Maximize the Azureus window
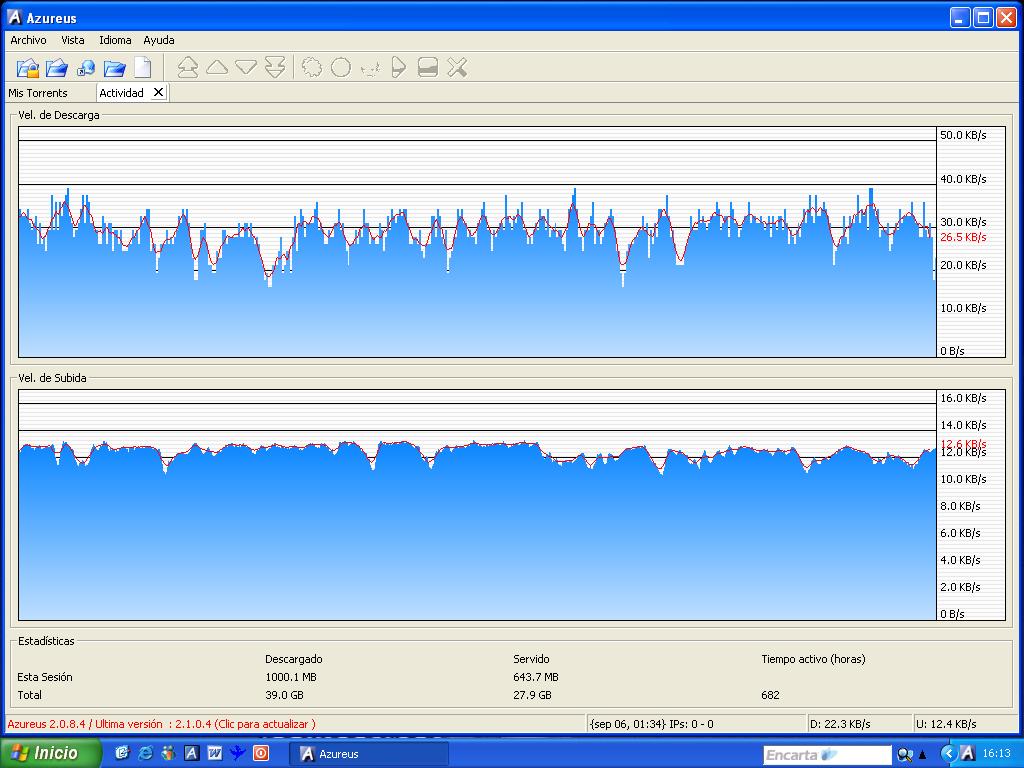The height and width of the screenshot is (768, 1024). pyautogui.click(x=983, y=18)
